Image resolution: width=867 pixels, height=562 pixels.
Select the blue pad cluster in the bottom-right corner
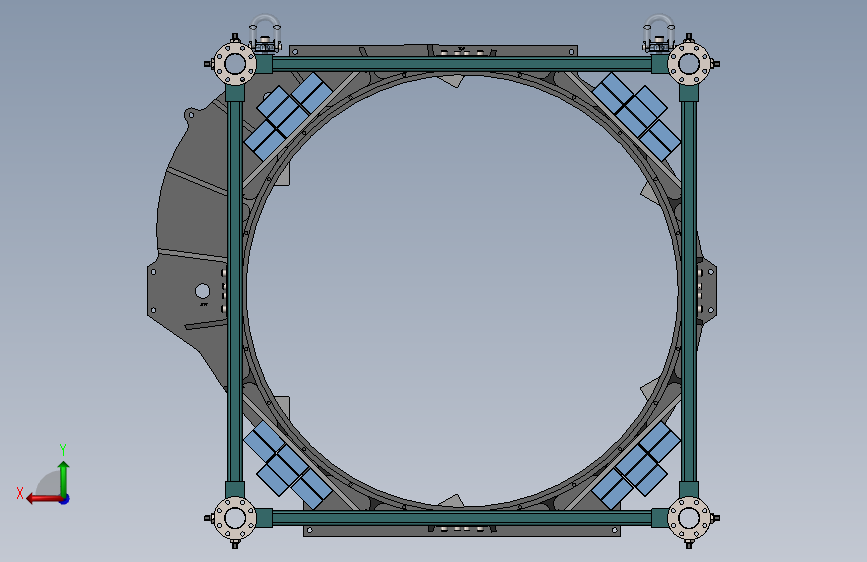tap(636, 465)
